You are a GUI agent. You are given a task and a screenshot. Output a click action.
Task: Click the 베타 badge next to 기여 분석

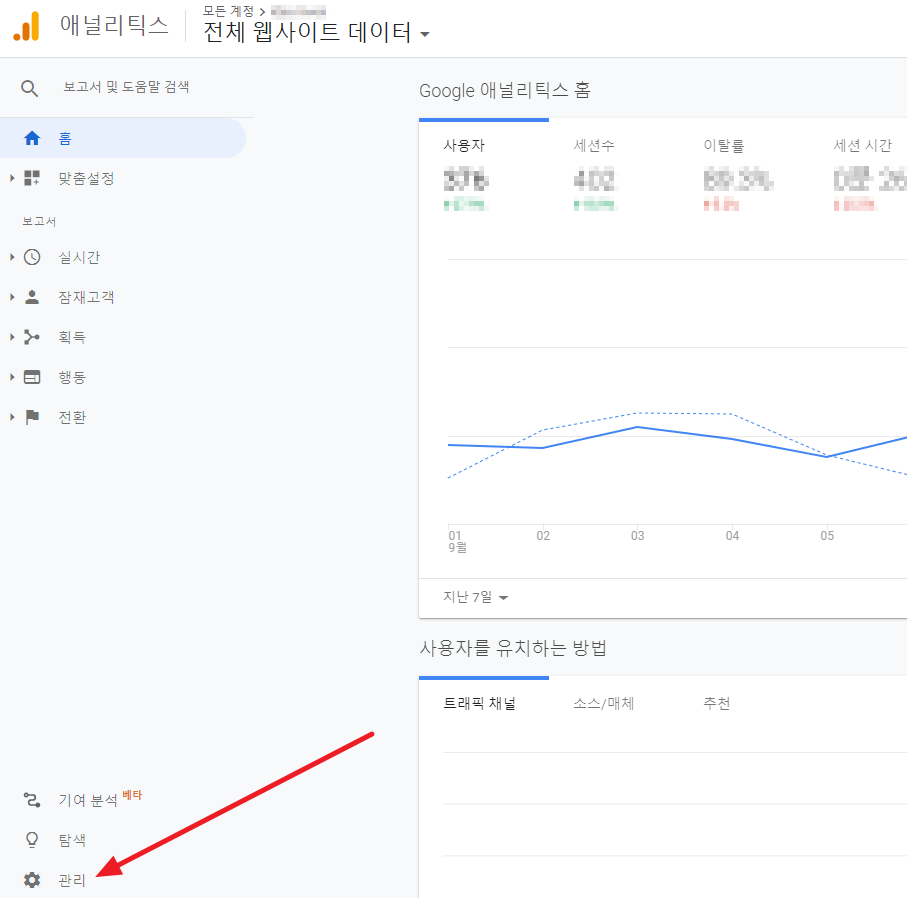pyautogui.click(x=132, y=795)
